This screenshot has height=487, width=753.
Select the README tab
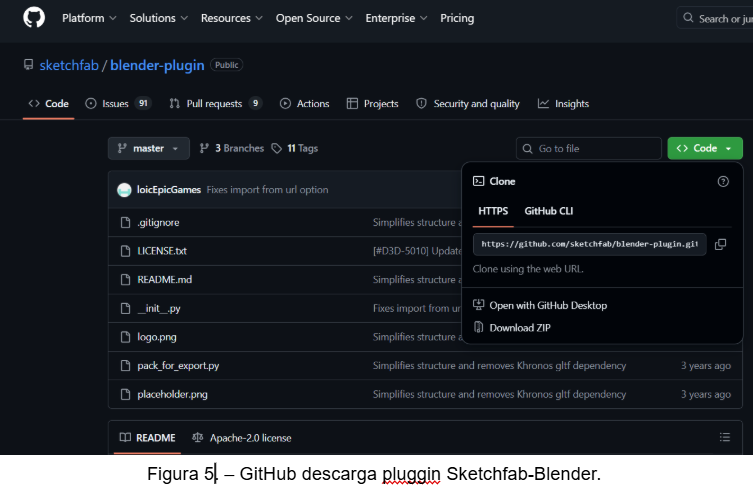coord(147,438)
